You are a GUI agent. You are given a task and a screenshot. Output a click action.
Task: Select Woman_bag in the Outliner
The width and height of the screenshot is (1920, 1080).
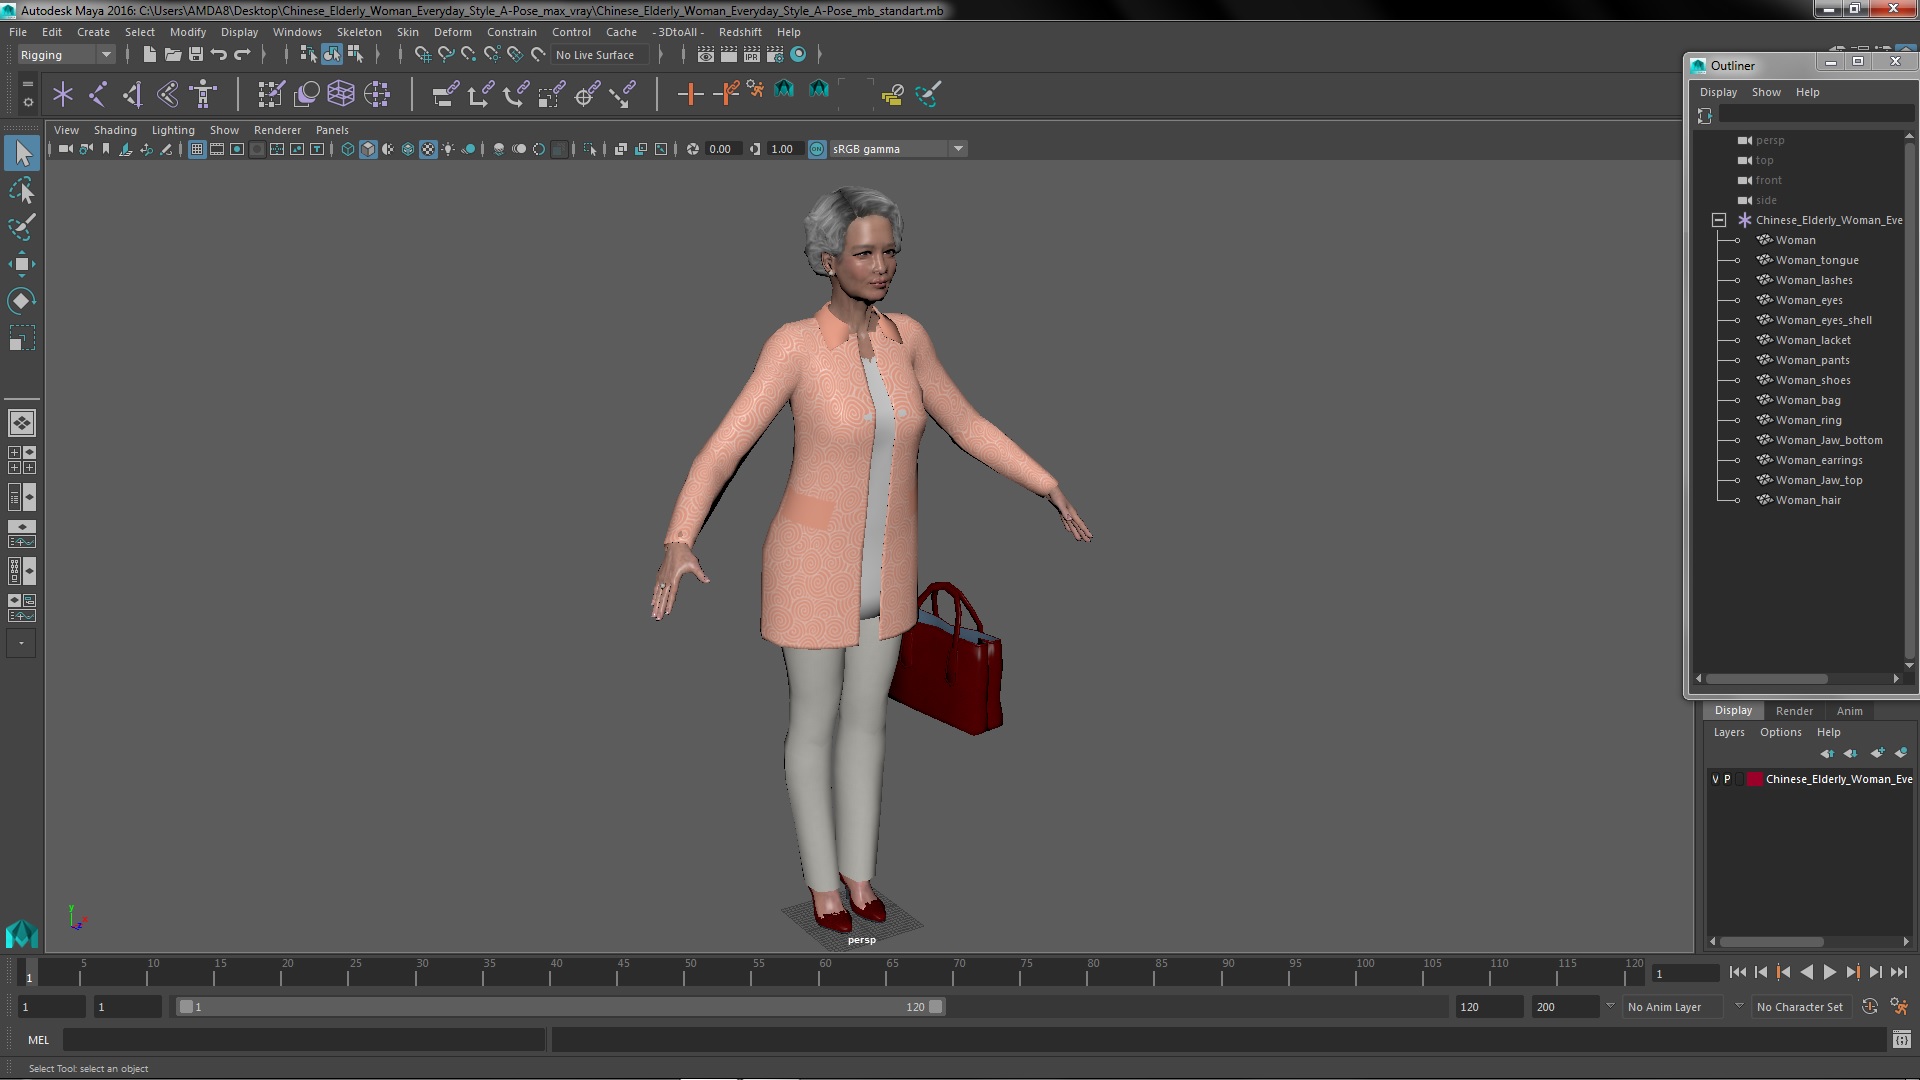point(1808,400)
